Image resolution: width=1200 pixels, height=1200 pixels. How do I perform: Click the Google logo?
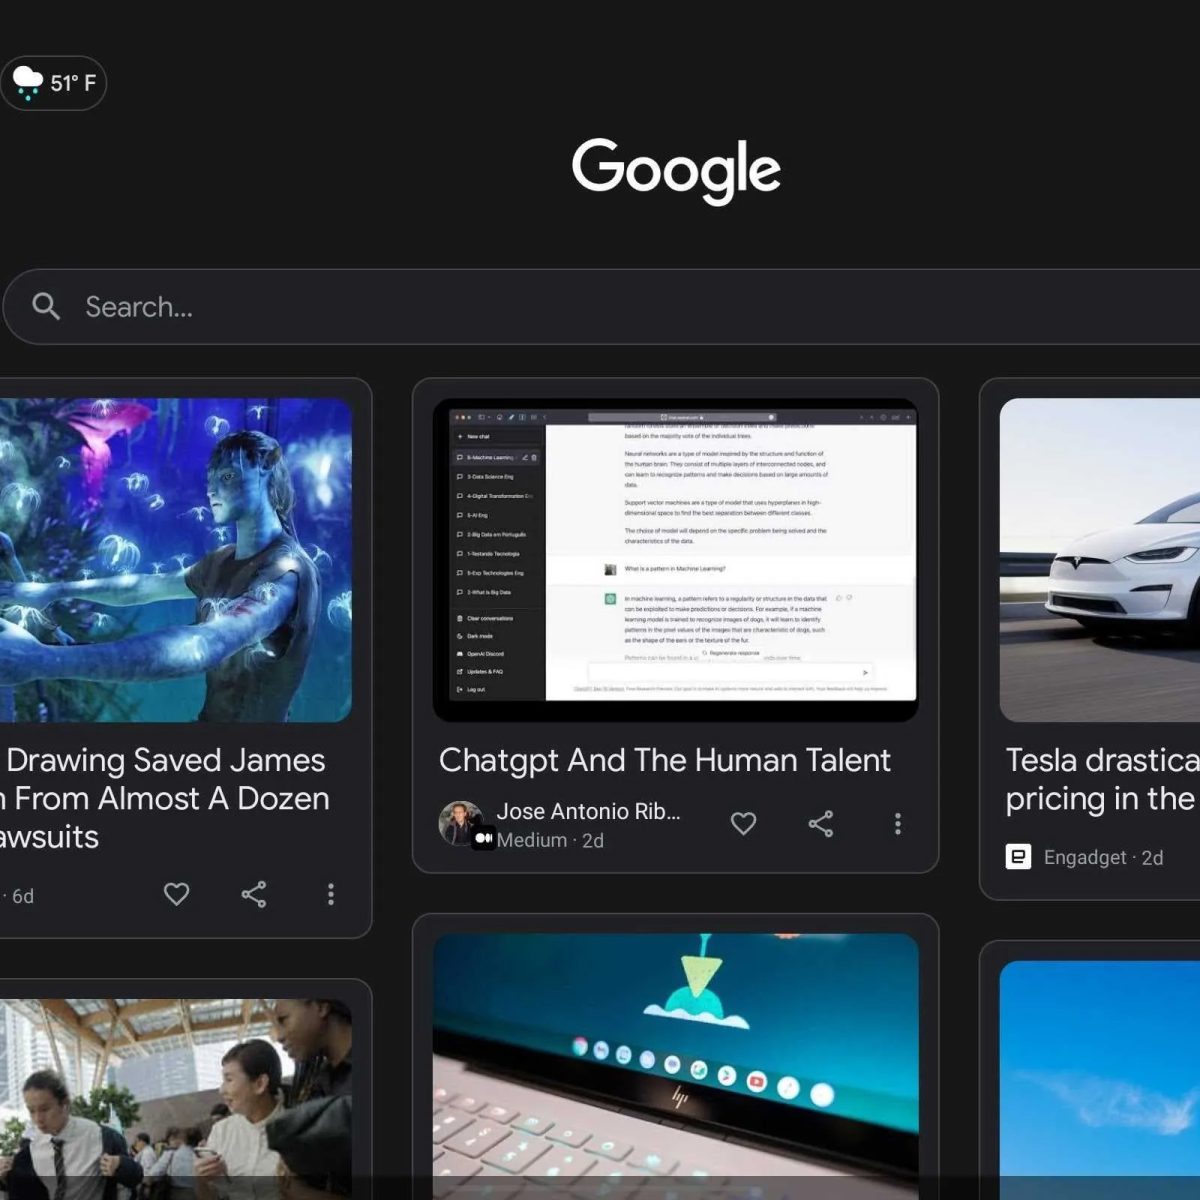676,169
